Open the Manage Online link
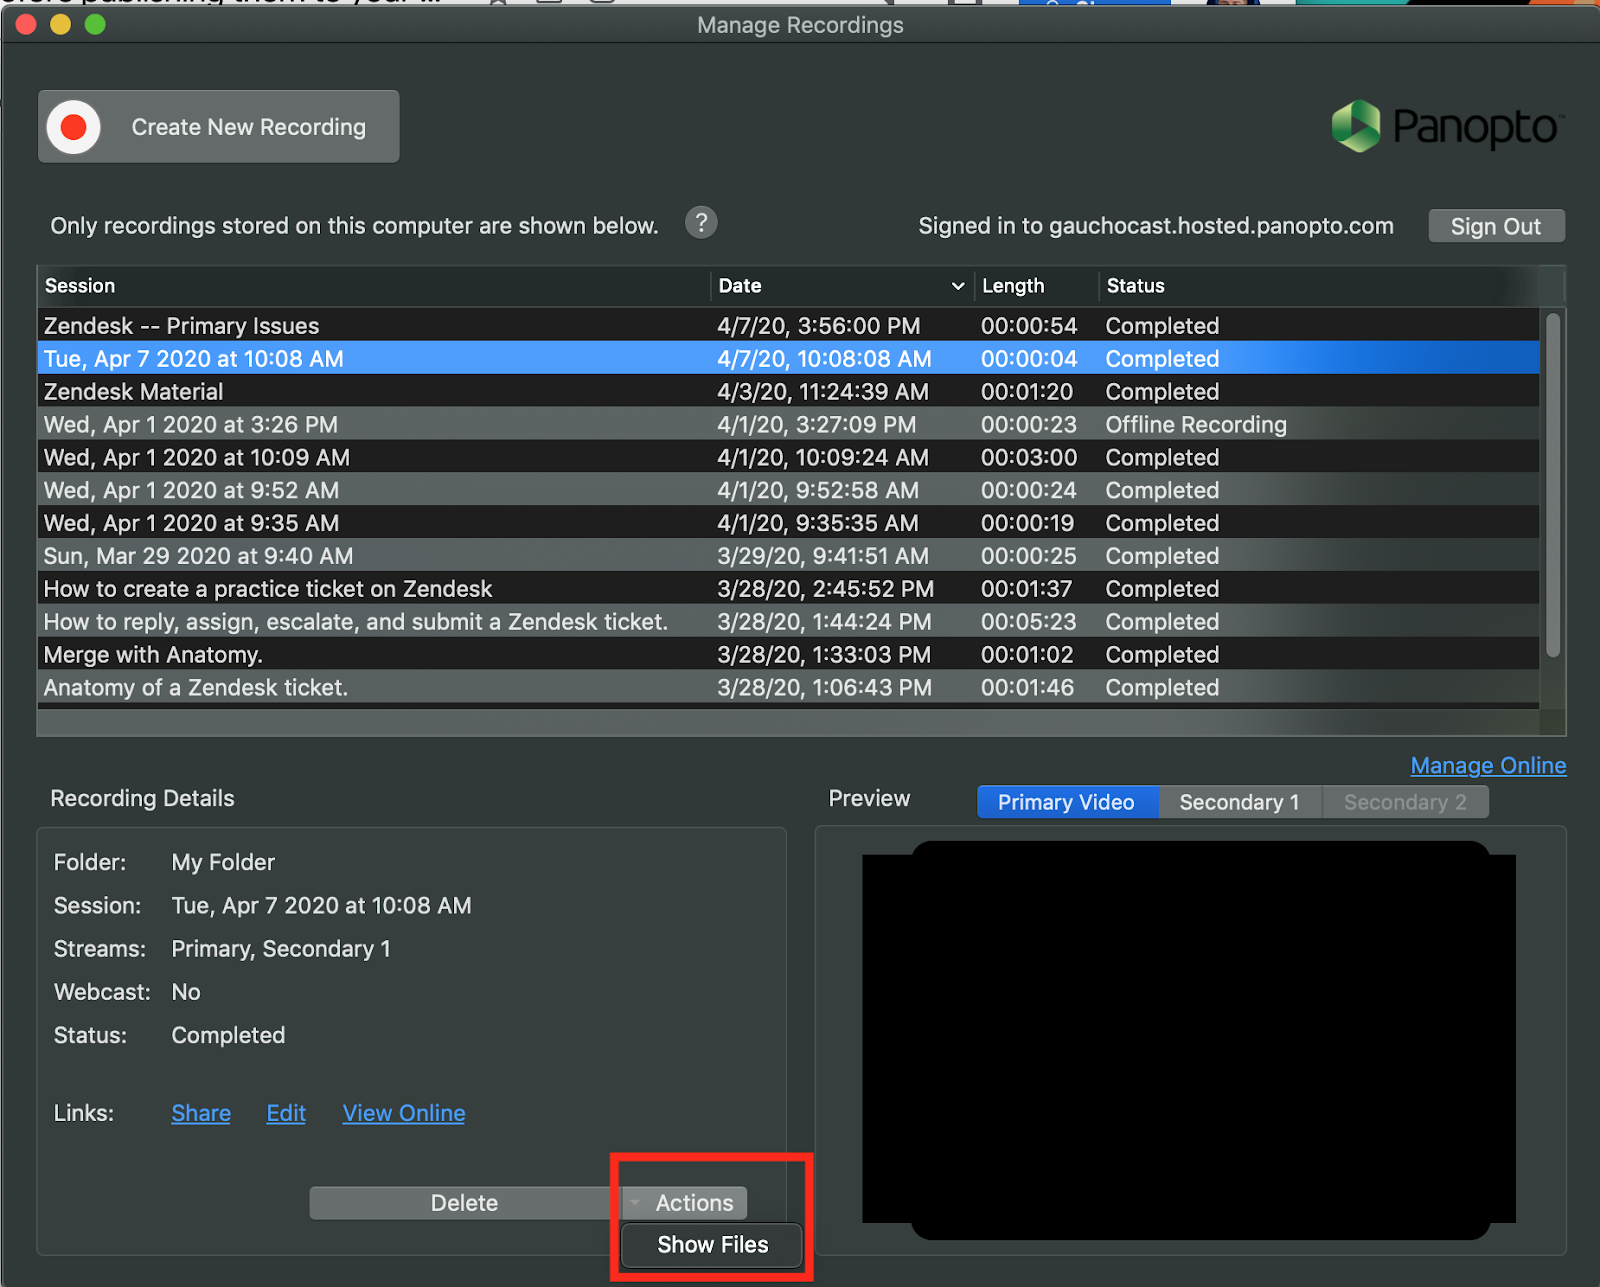The width and height of the screenshot is (1600, 1287). coord(1488,765)
